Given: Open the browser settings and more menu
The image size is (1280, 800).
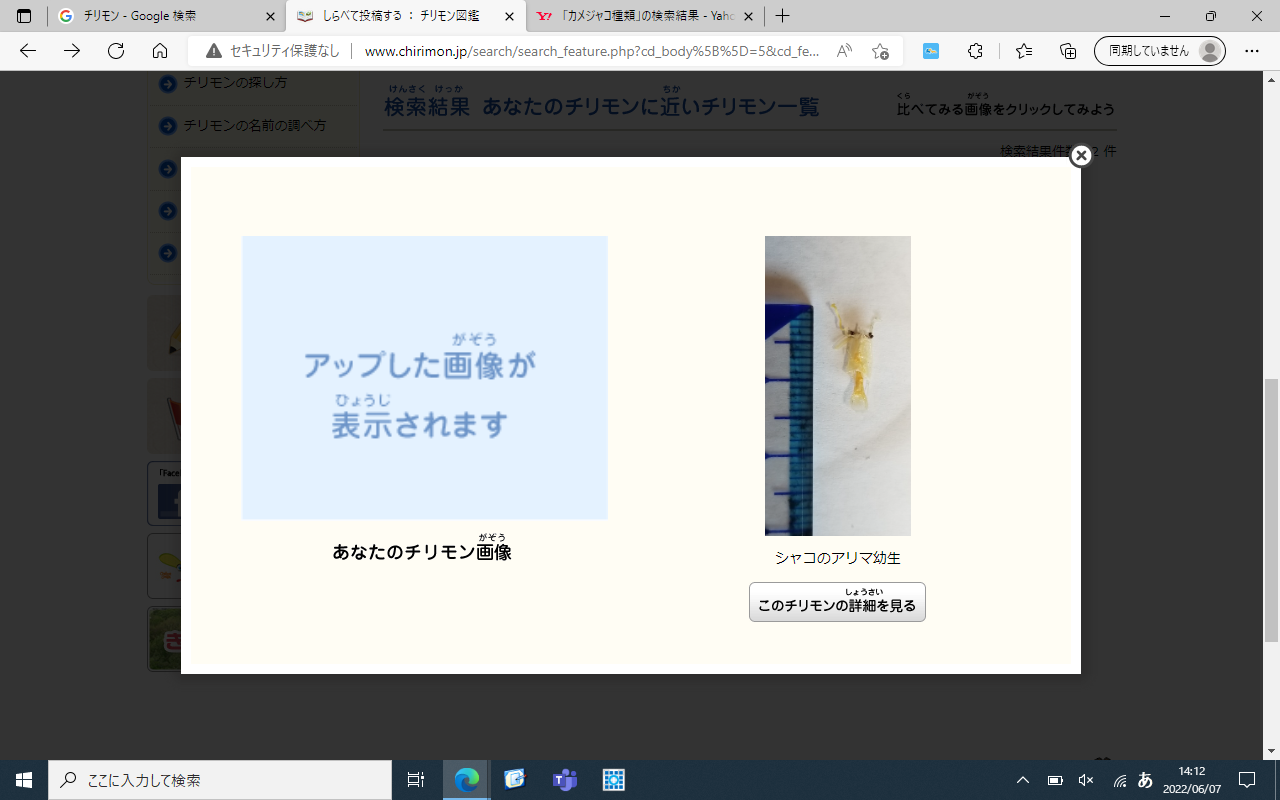Looking at the screenshot, I should 1252,51.
